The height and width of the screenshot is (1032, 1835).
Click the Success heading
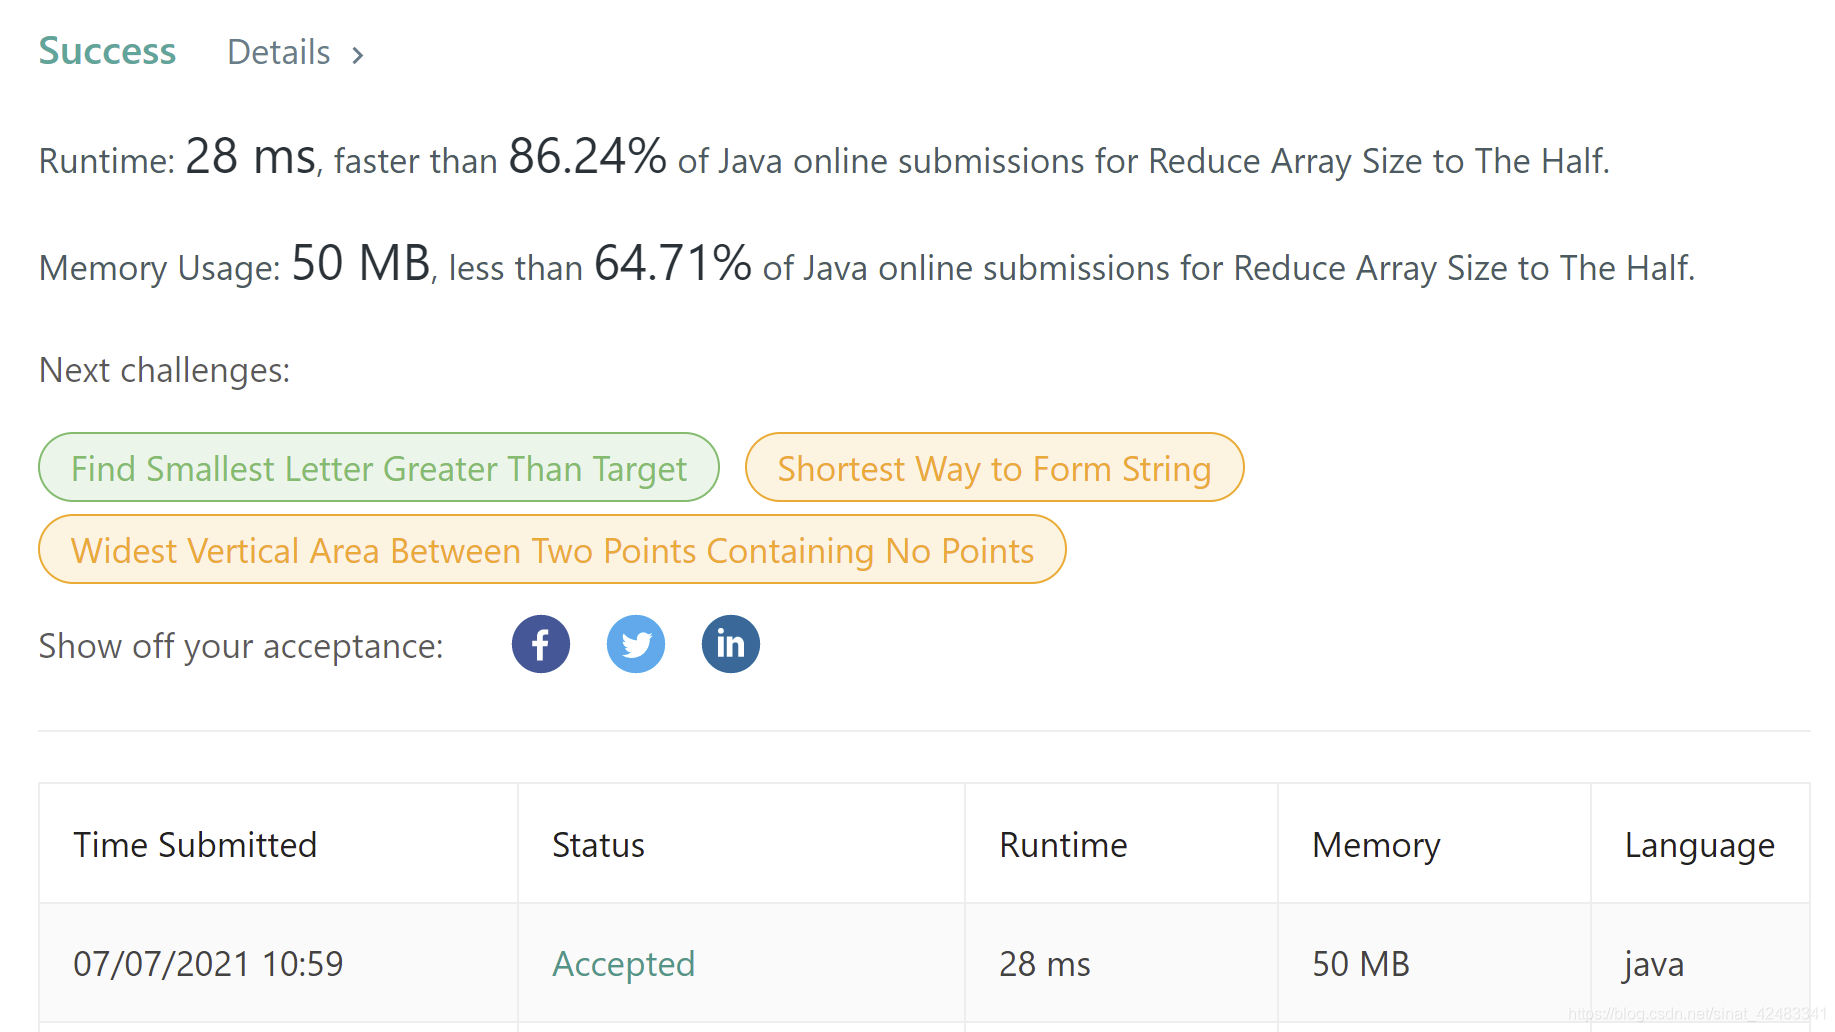[107, 51]
